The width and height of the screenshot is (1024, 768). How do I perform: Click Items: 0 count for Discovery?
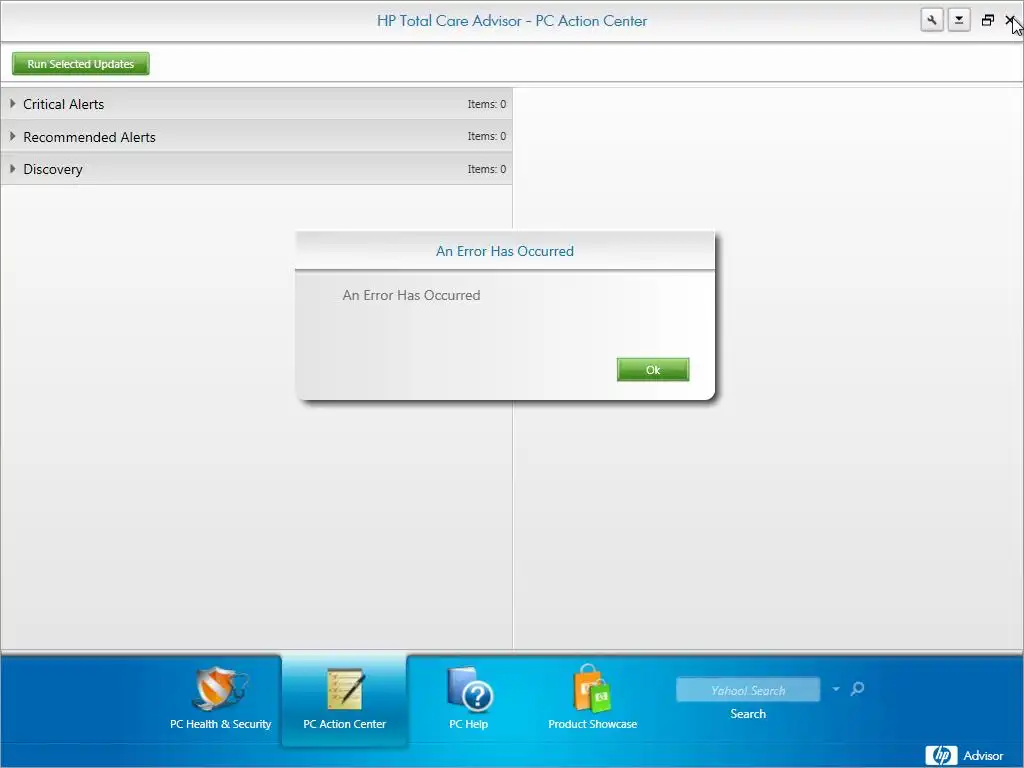[x=487, y=169]
